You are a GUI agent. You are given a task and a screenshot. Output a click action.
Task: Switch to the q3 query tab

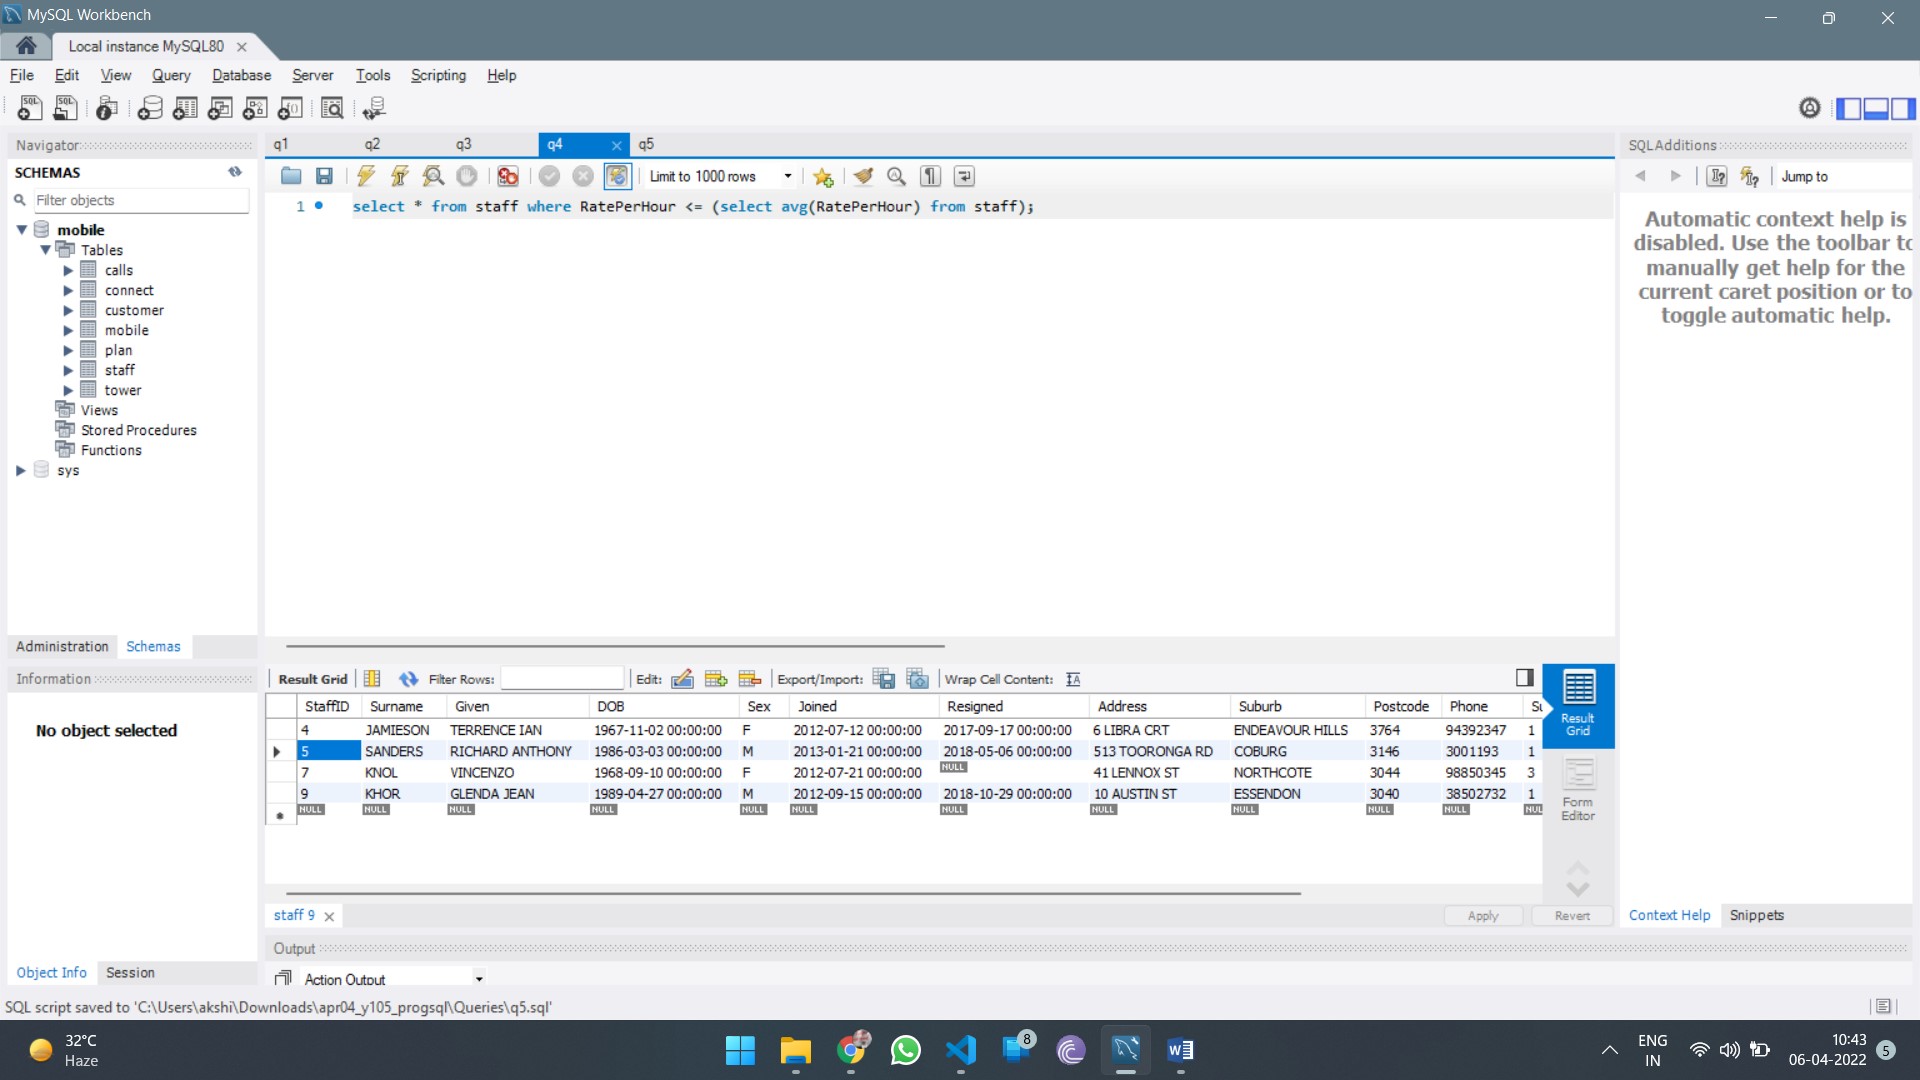click(464, 144)
